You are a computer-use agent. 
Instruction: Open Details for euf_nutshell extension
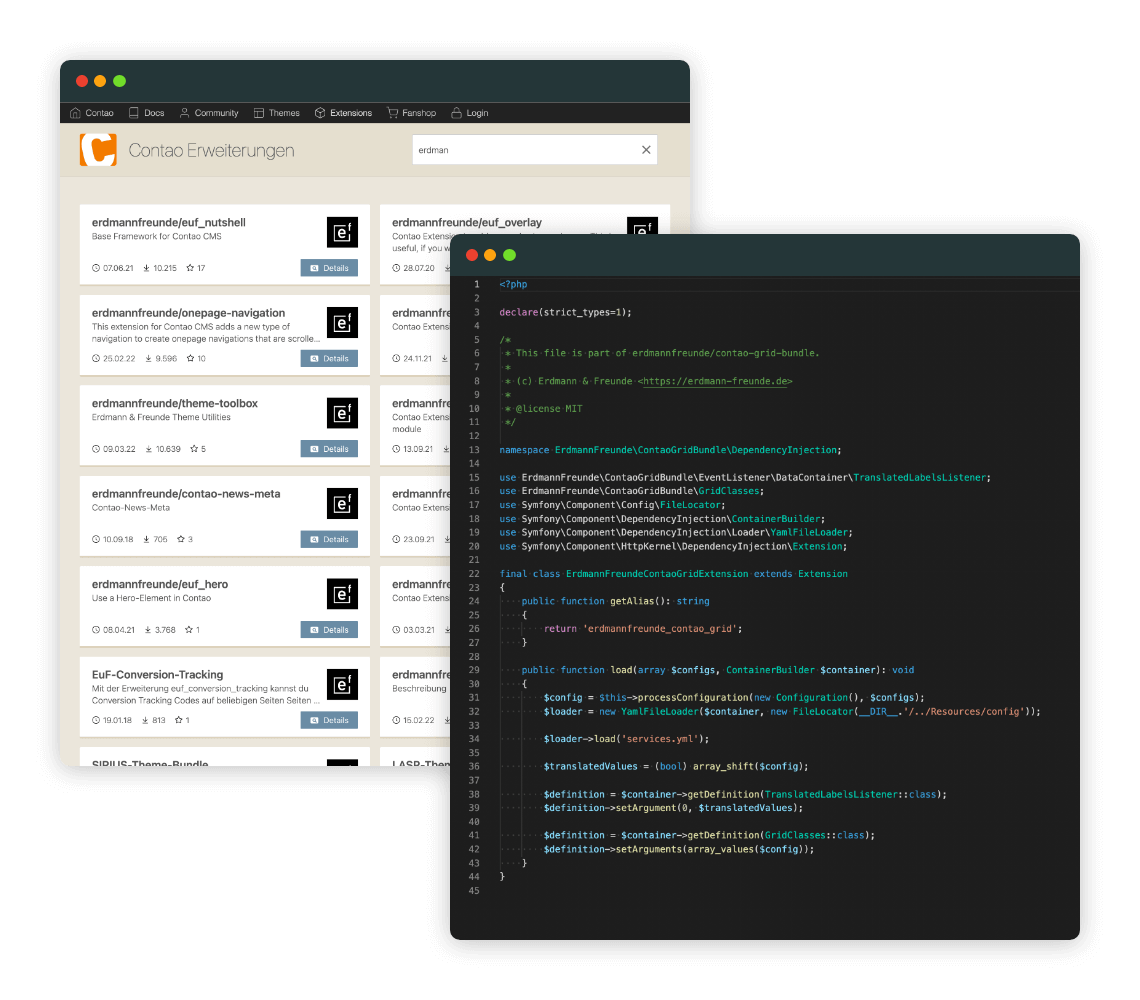(x=329, y=268)
